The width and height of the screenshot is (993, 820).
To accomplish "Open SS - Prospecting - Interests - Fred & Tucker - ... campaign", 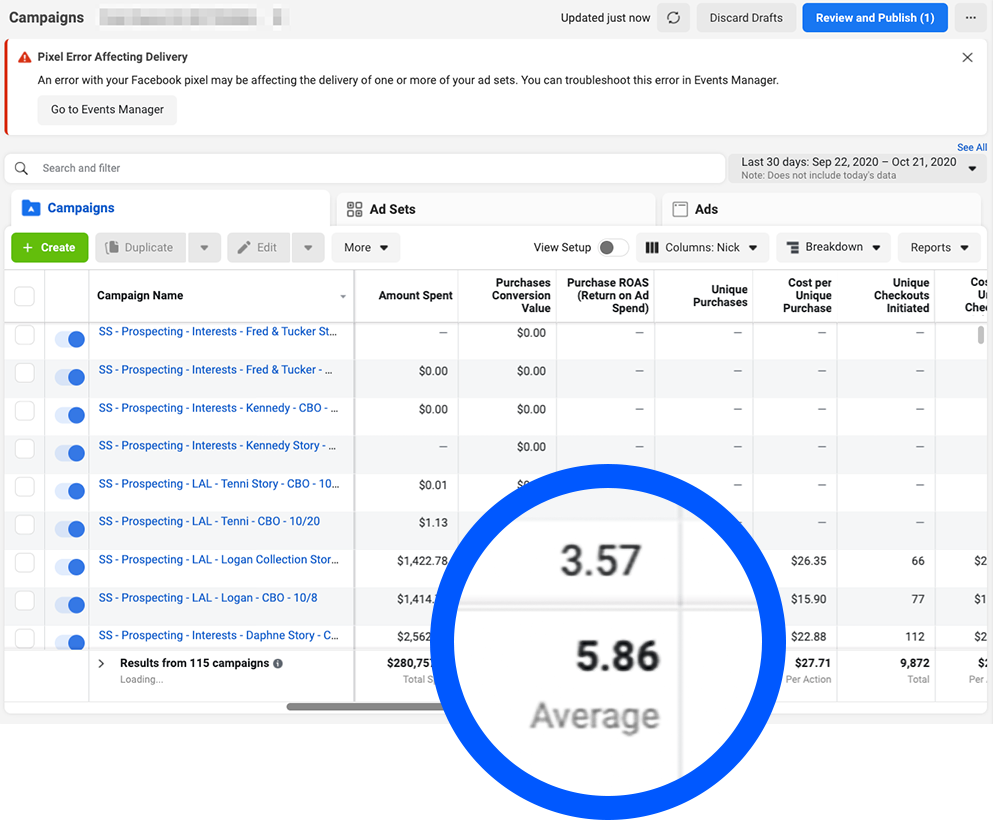I will coord(215,370).
